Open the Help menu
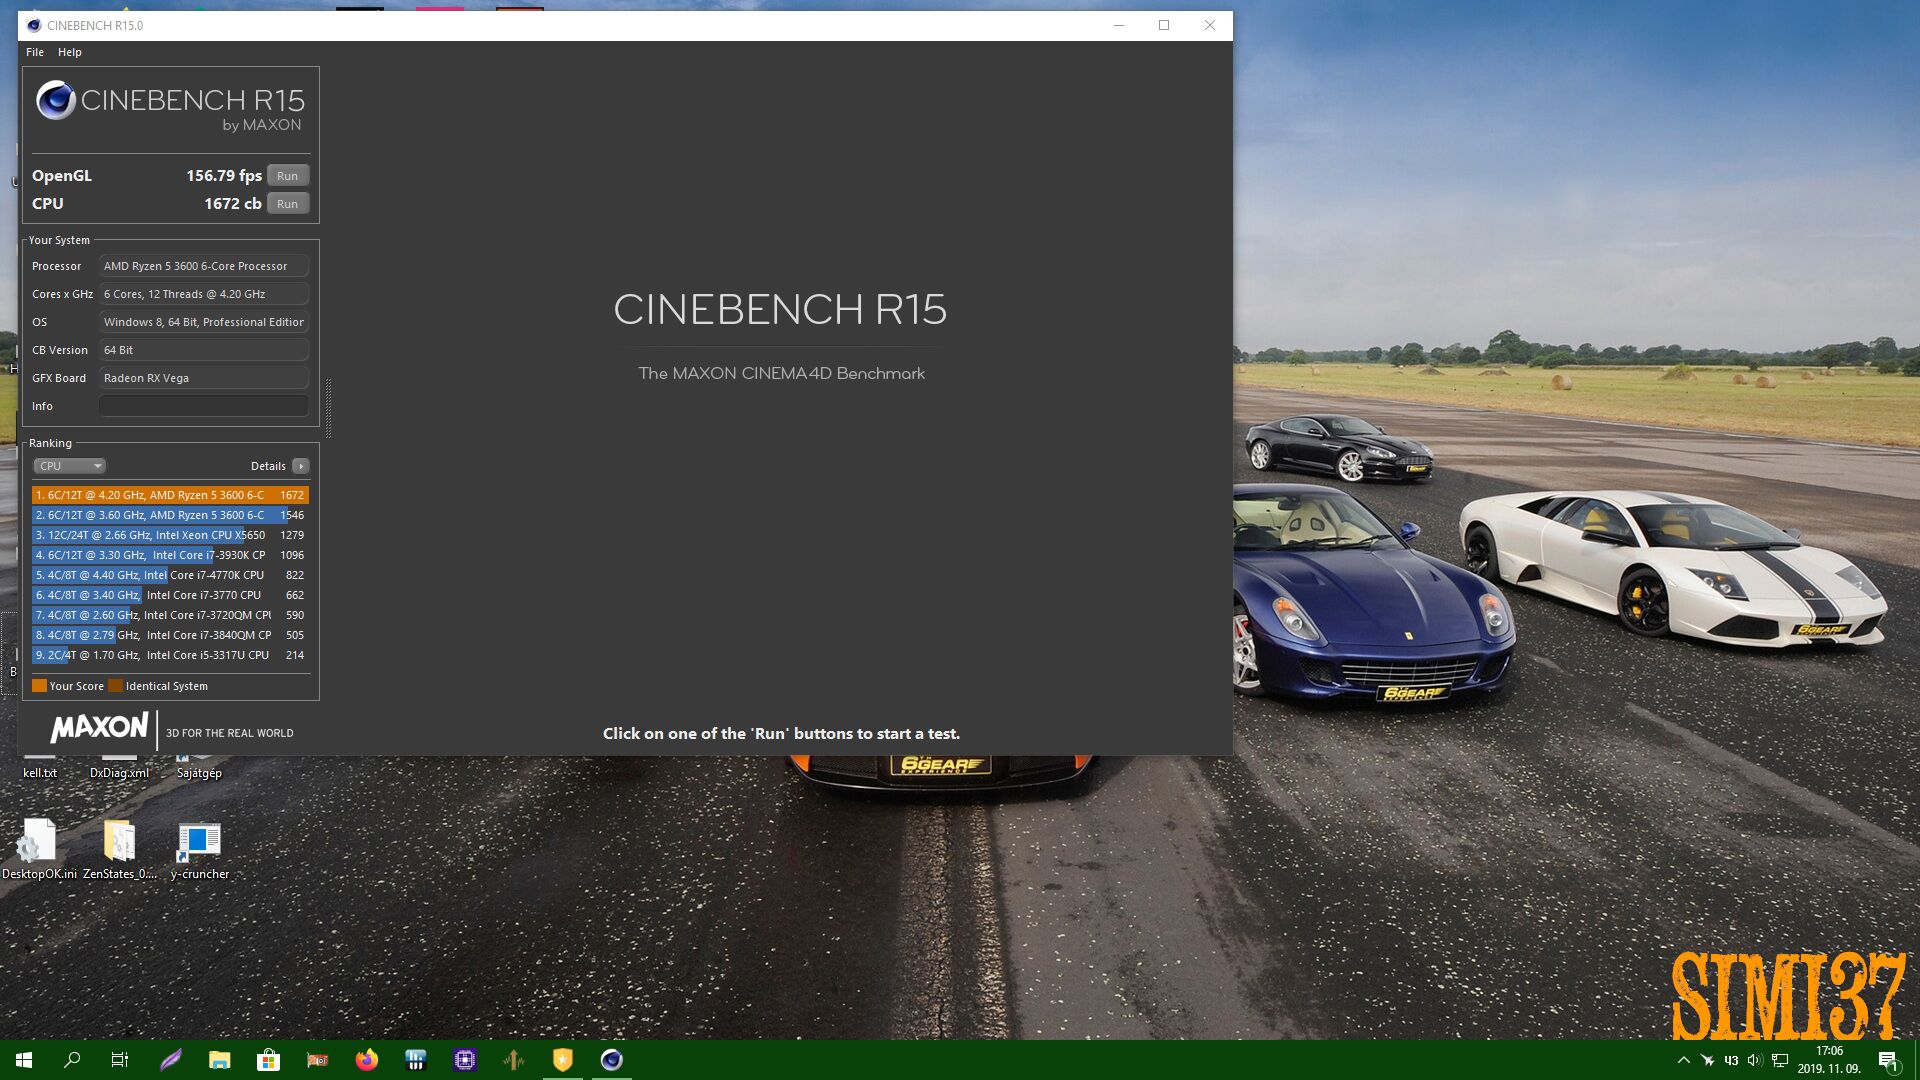 point(69,52)
